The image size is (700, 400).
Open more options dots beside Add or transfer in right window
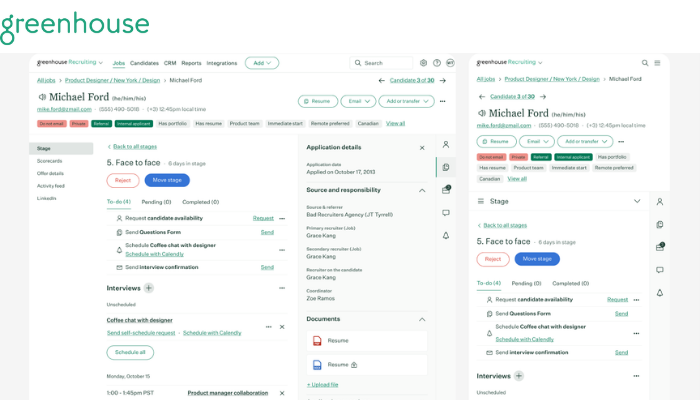click(x=621, y=142)
